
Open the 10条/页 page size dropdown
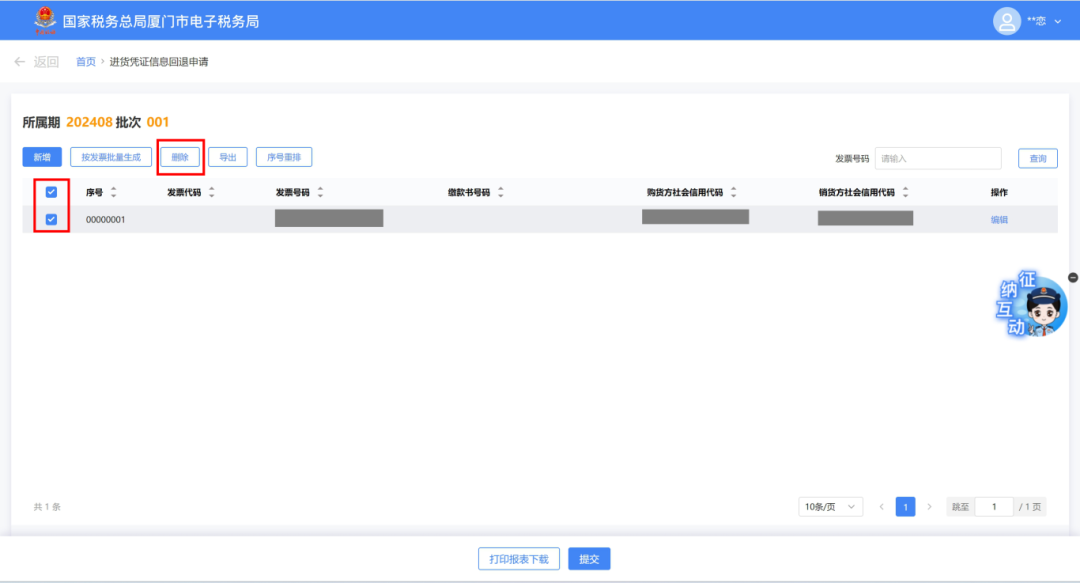pyautogui.click(x=831, y=507)
